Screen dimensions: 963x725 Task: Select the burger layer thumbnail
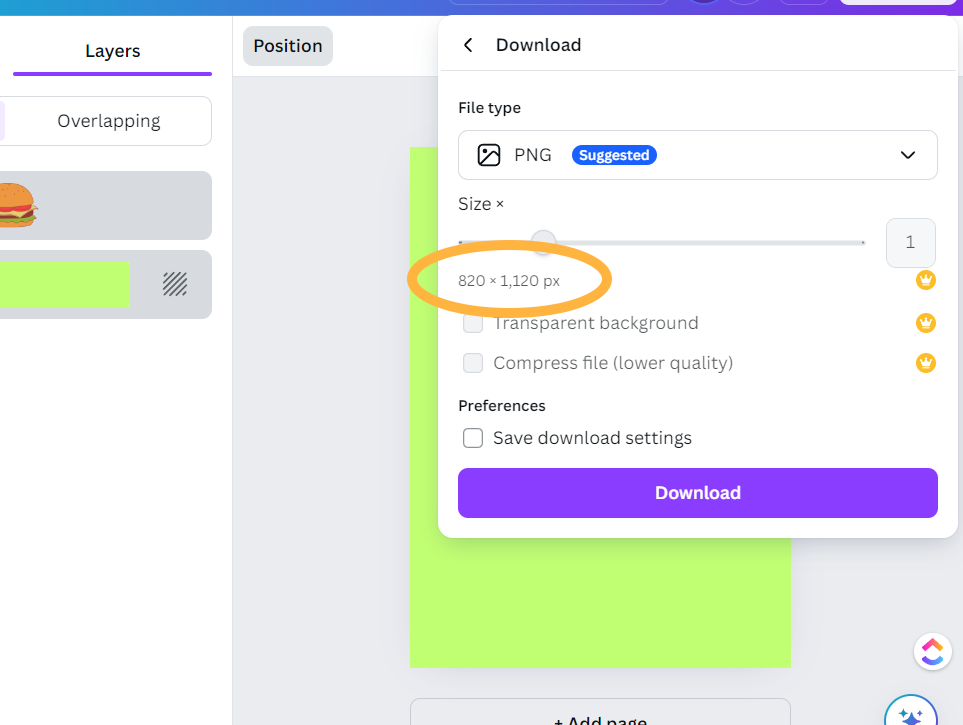[17, 205]
